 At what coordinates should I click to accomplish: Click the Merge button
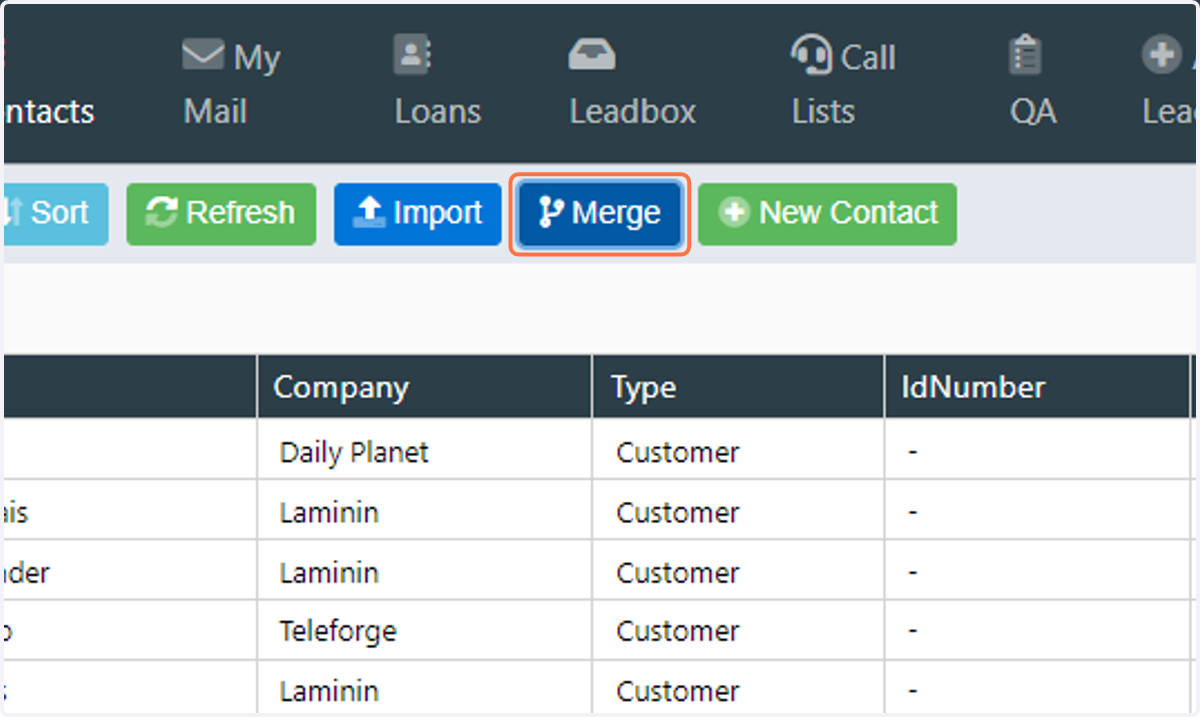599,213
